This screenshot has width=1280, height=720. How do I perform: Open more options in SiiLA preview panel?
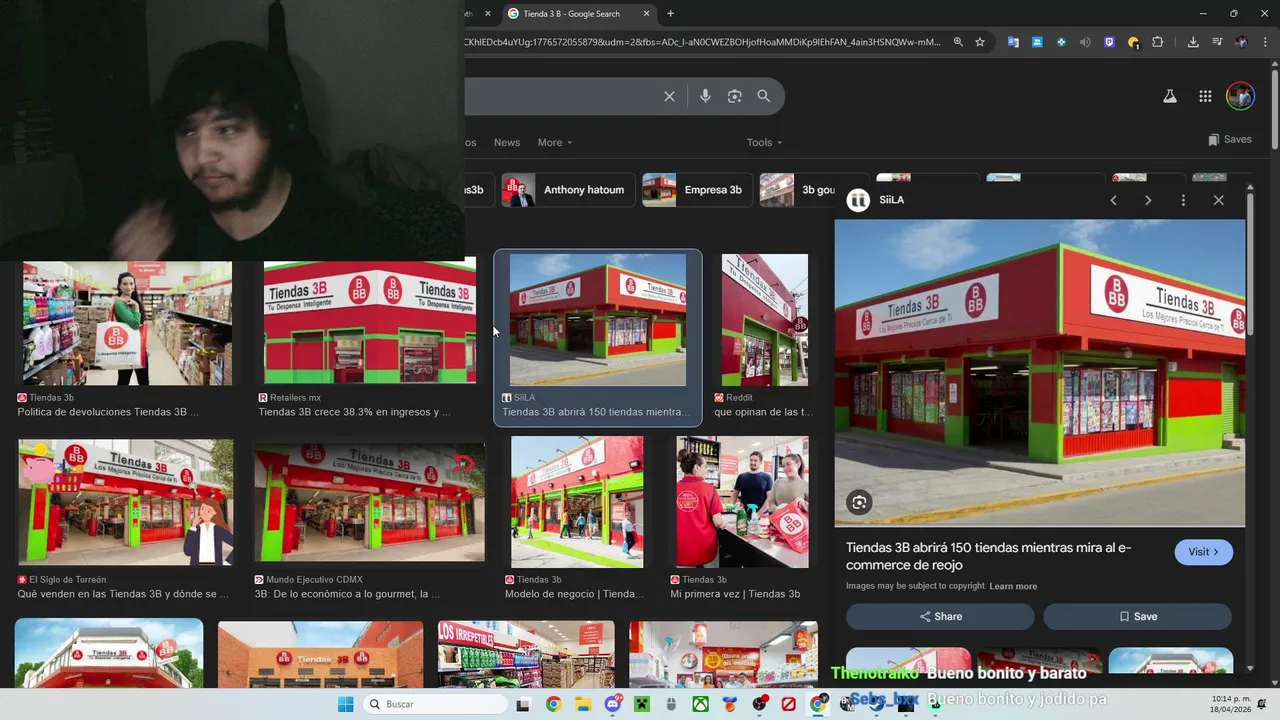click(1183, 200)
